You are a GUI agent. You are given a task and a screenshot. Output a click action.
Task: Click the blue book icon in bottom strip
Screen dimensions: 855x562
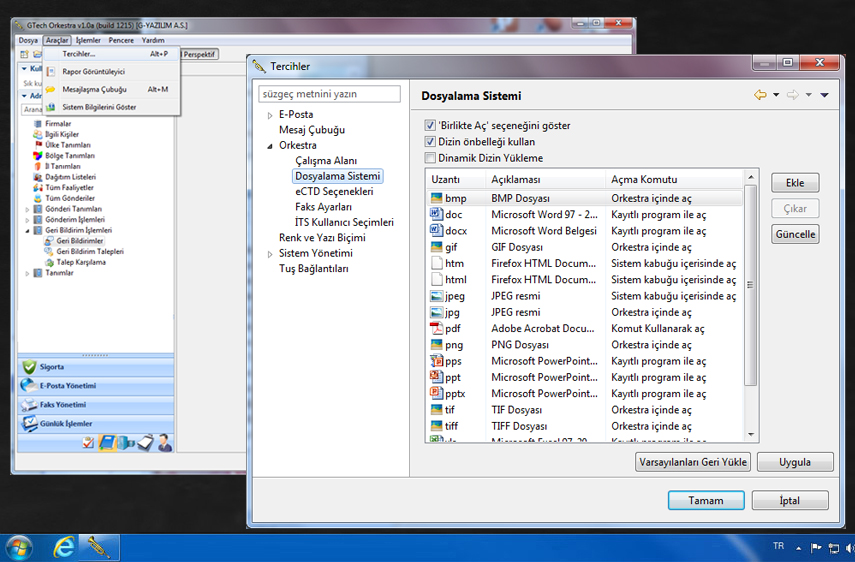pos(108,443)
